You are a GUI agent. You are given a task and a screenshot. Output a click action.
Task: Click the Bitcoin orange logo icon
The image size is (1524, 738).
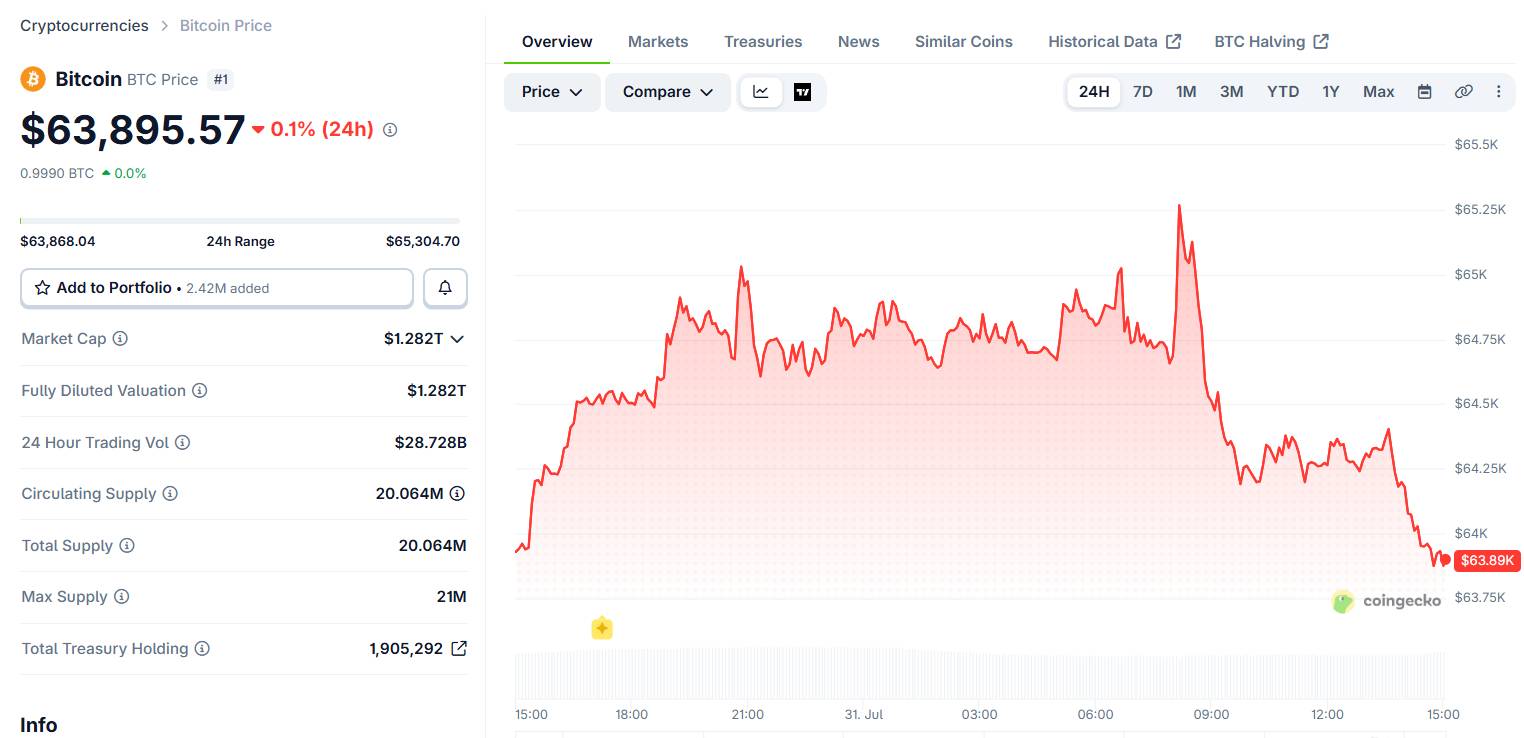point(33,79)
